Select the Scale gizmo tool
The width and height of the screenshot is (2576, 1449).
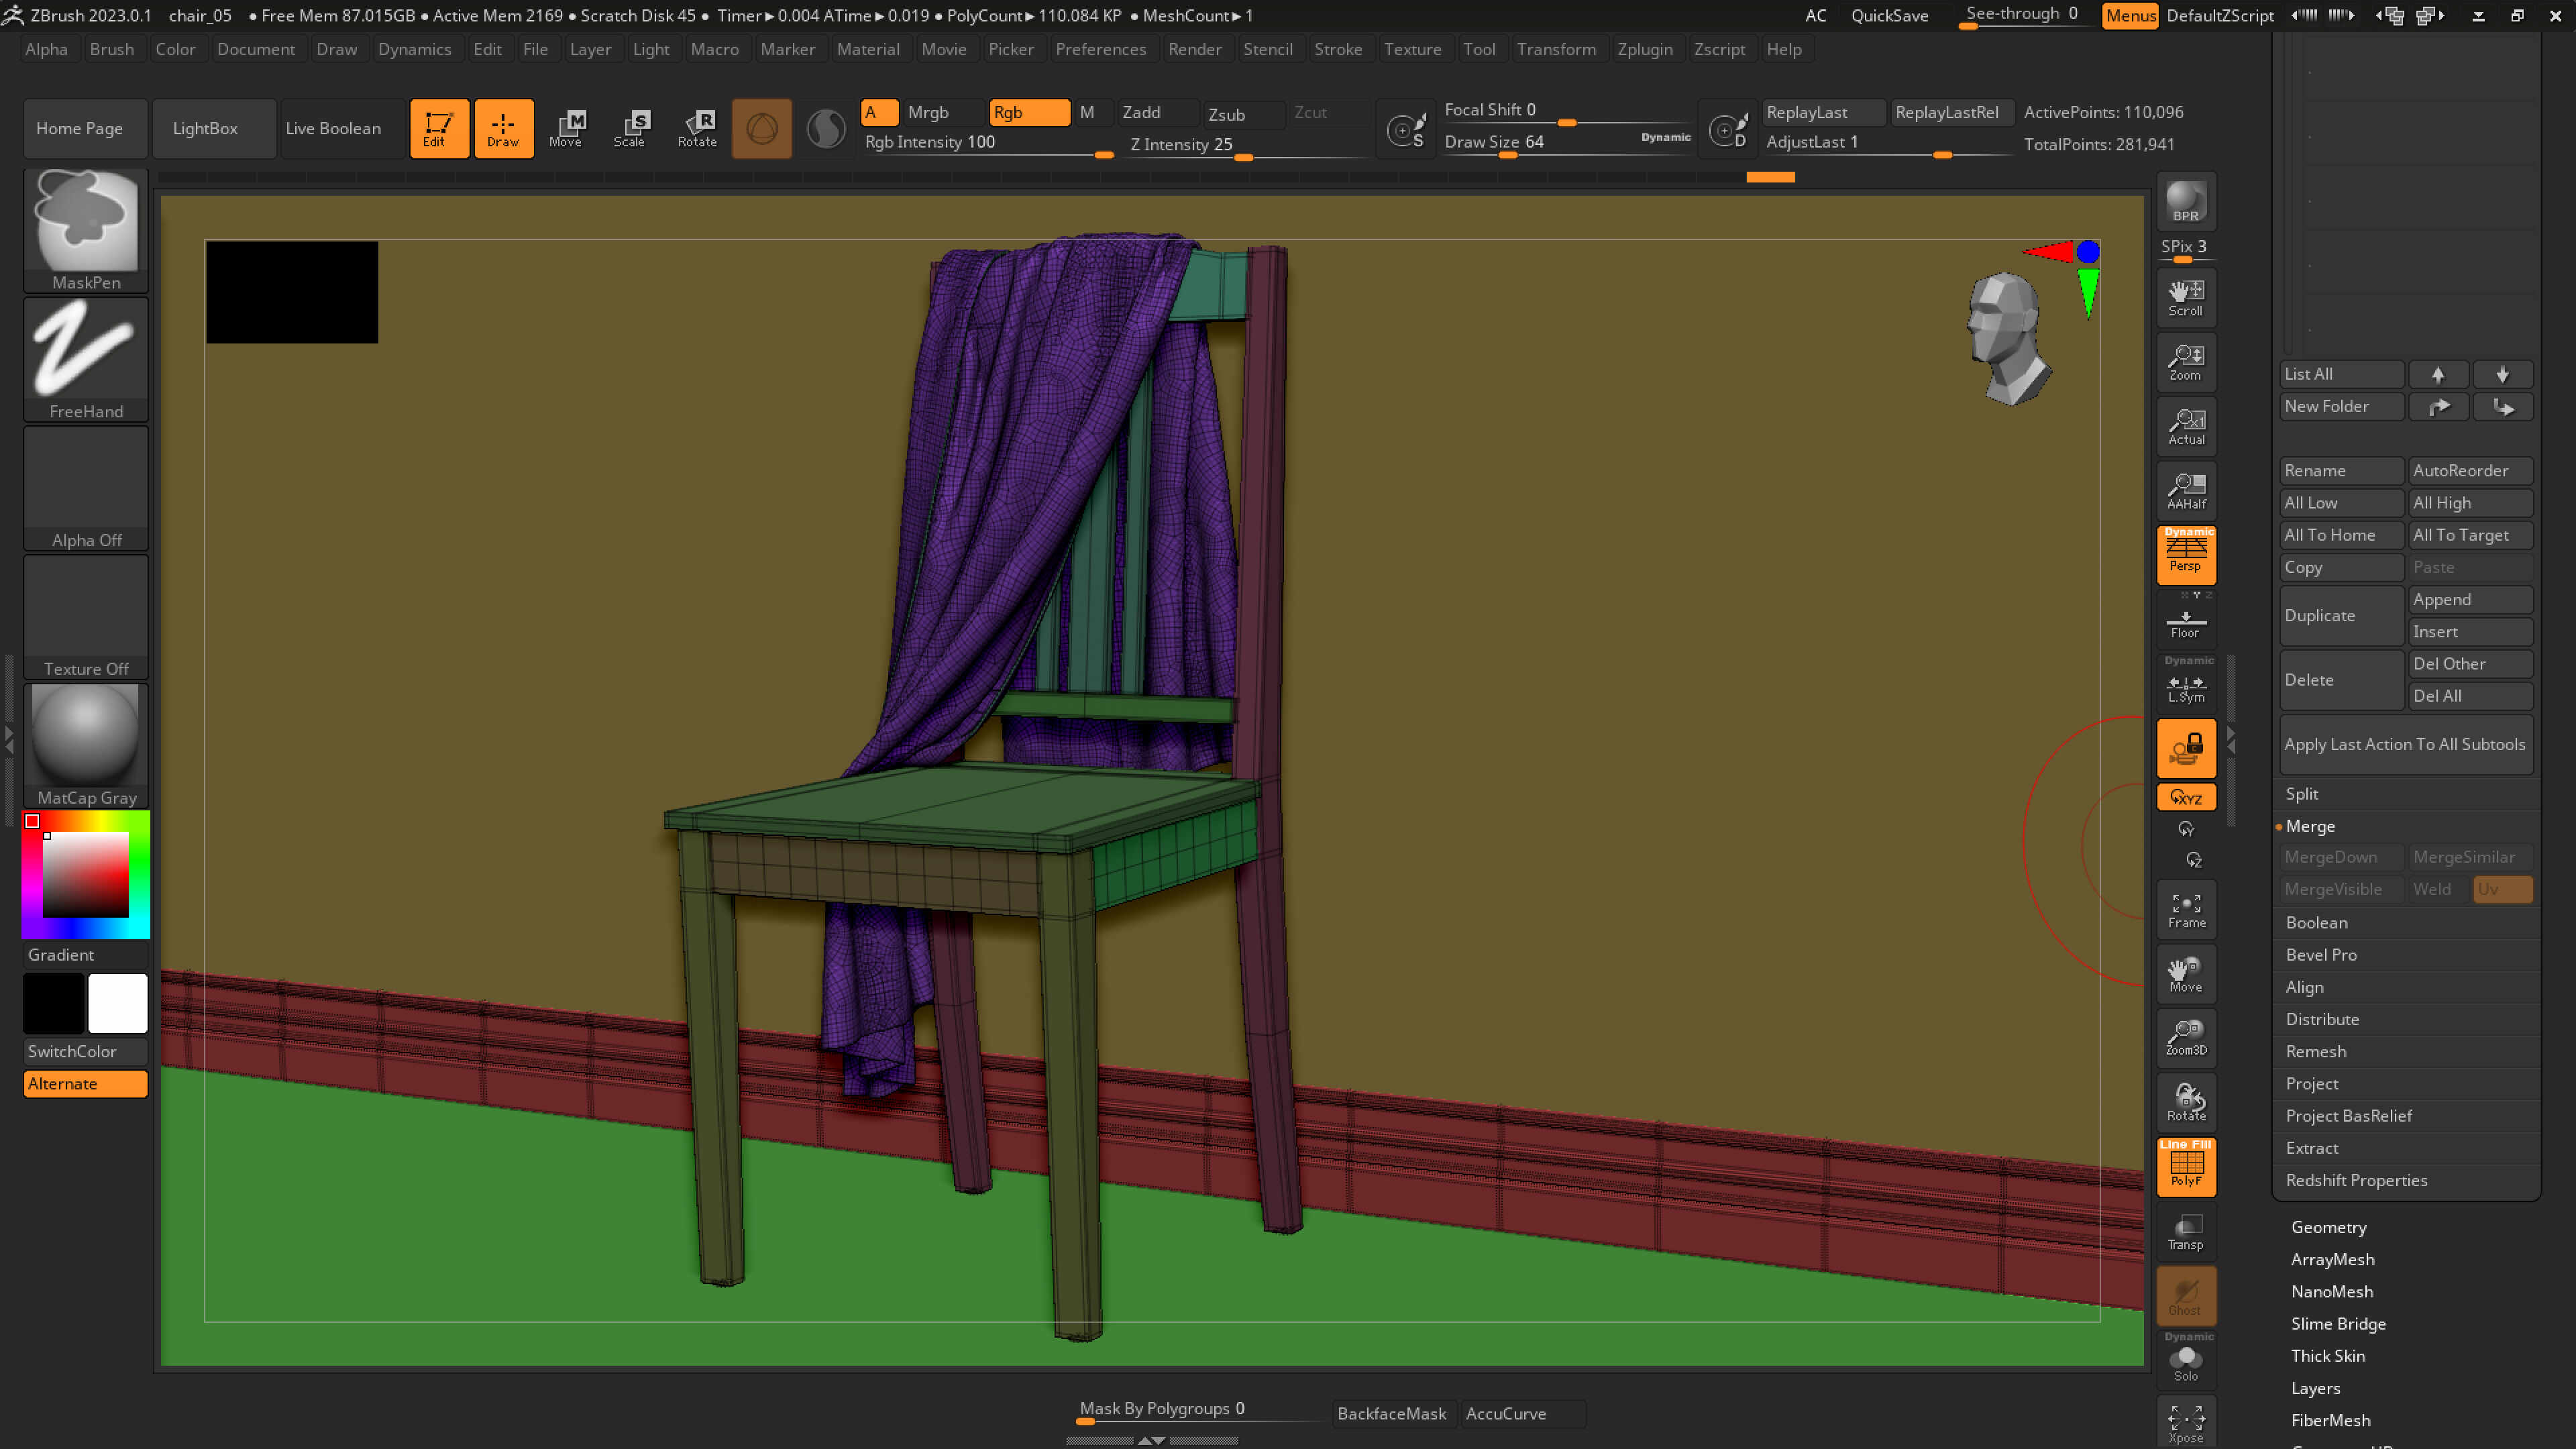click(629, 128)
